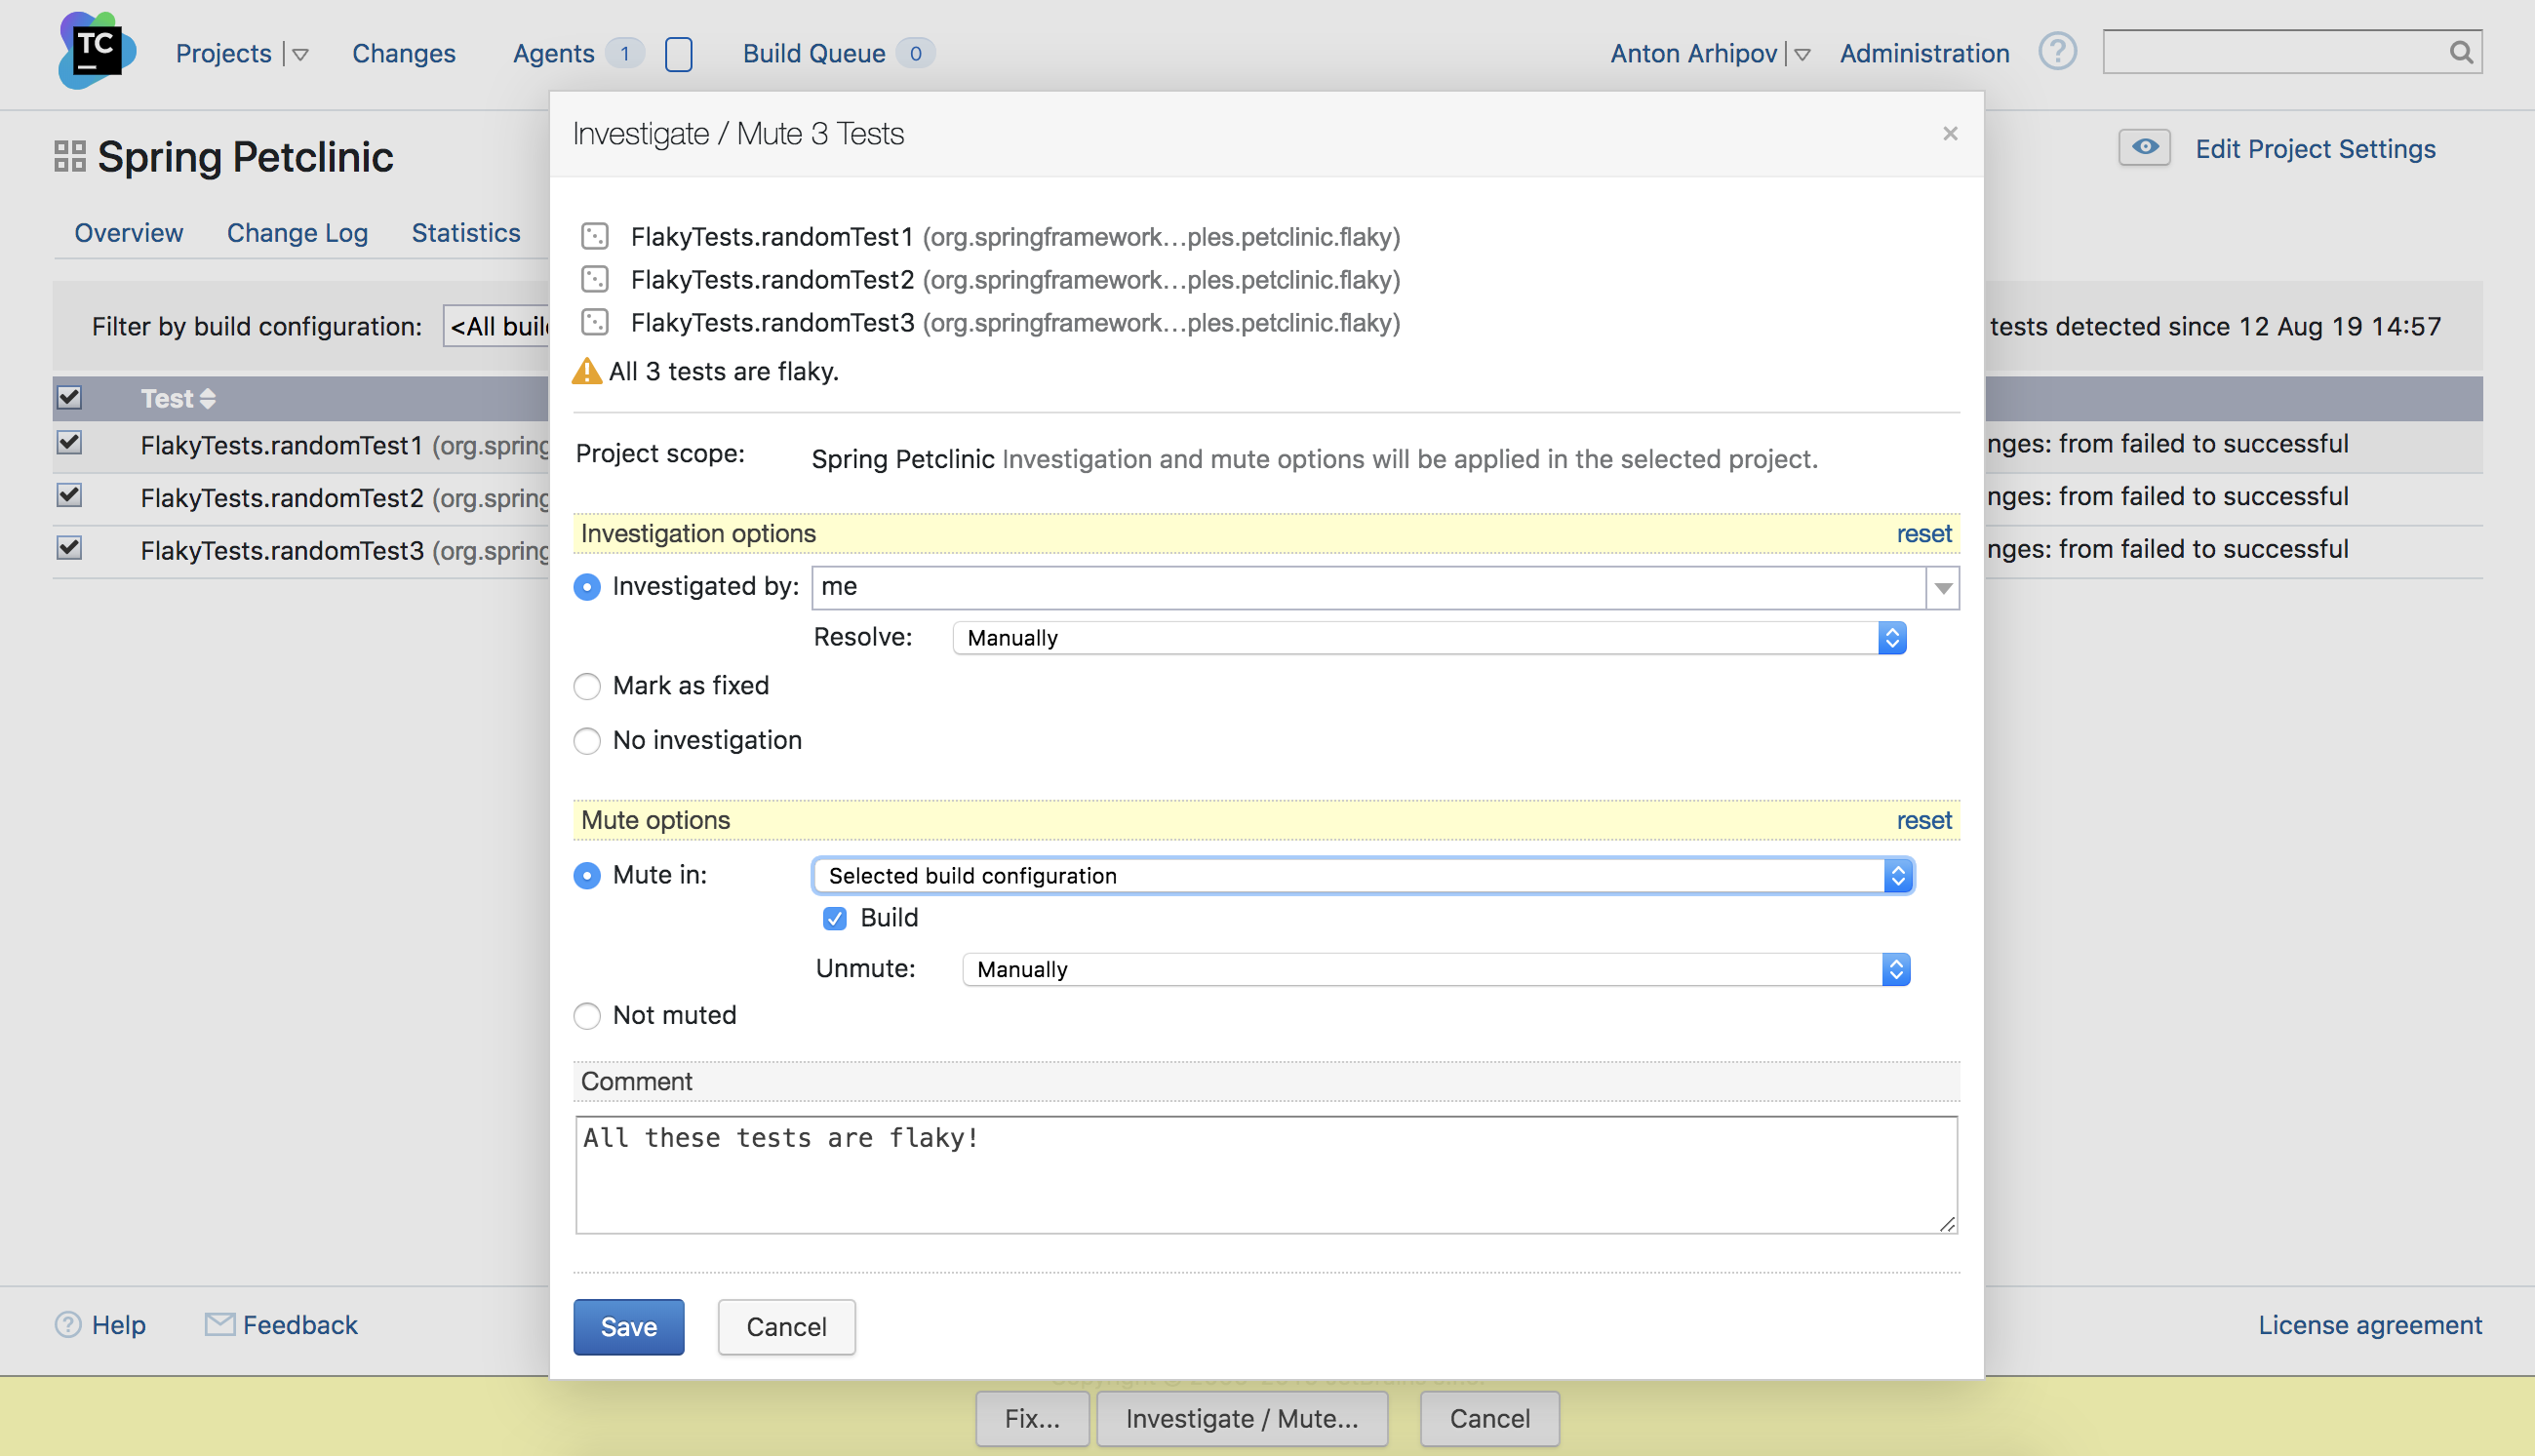The height and width of the screenshot is (1456, 2535).
Task: Switch to the Statistics tab
Action: click(466, 232)
